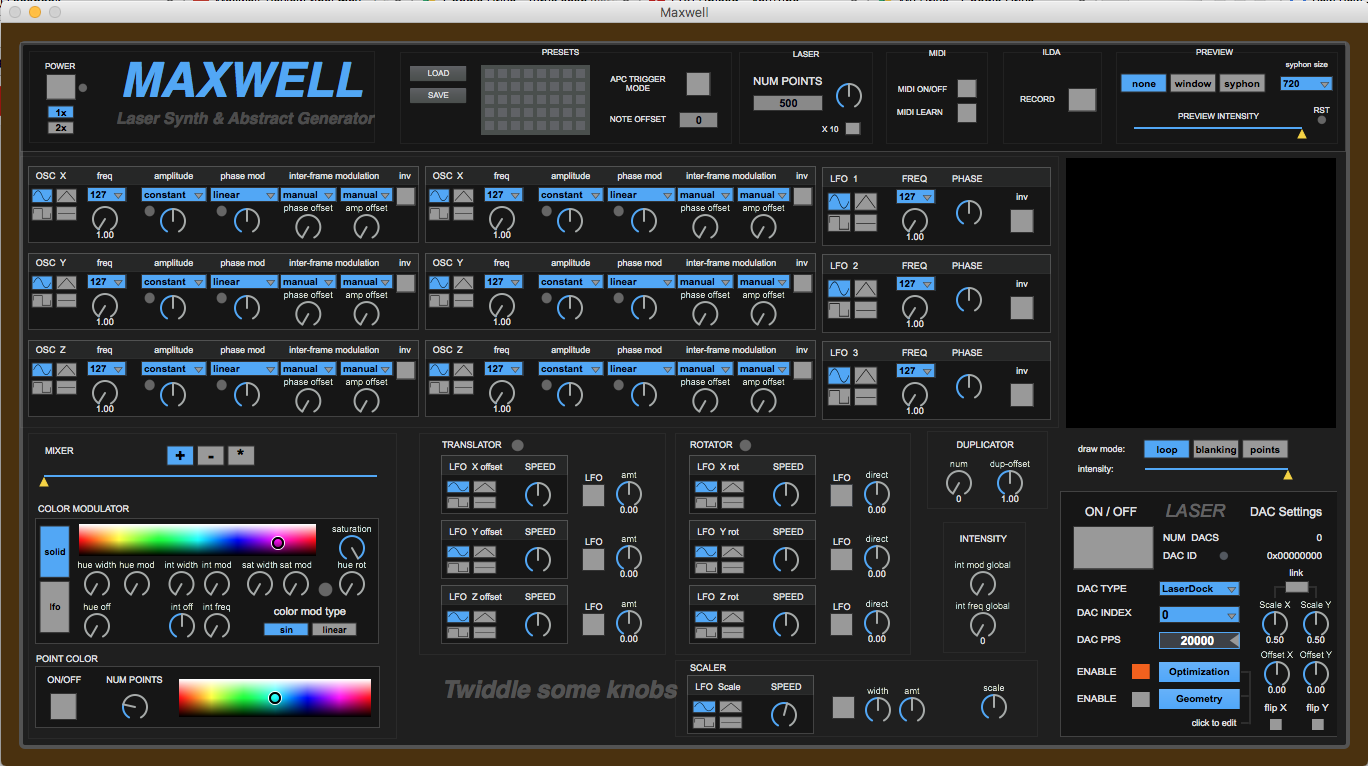Set color mod type to linear

334,630
